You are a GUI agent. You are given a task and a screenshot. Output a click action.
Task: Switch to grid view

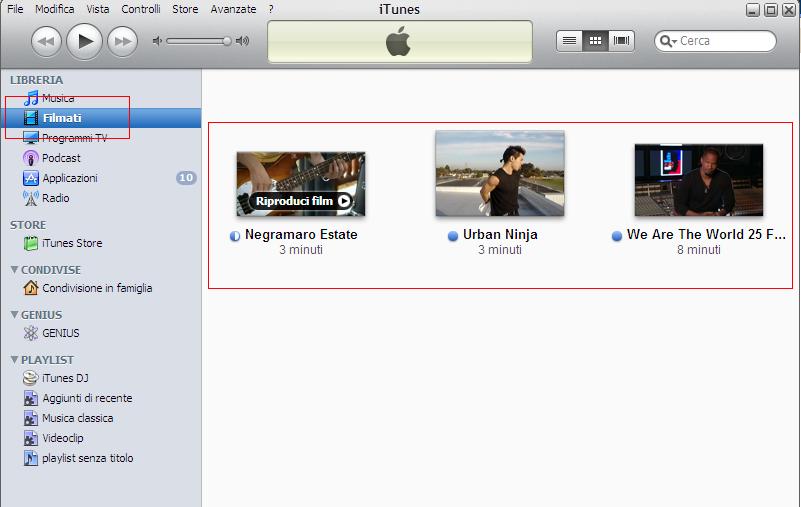[595, 41]
